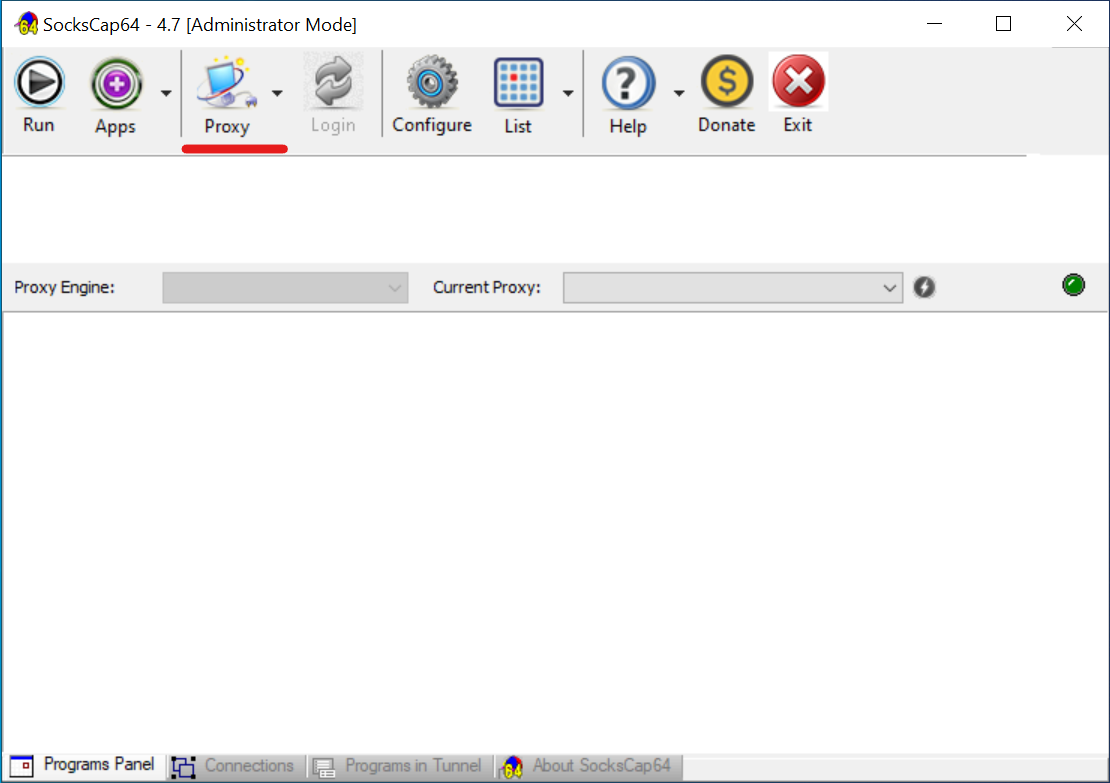This screenshot has width=1110, height=783.
Task: Expand the List dropdown arrow
Action: pos(568,94)
